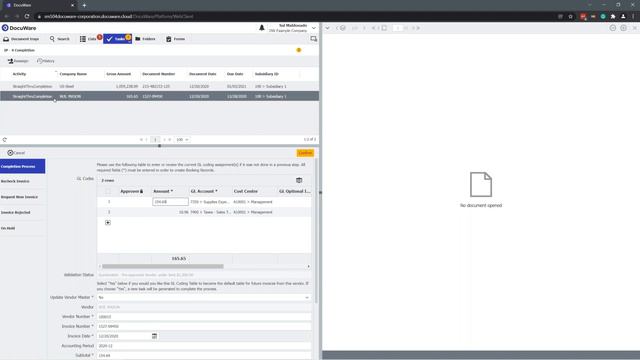Image resolution: width=640 pixels, height=360 pixels.
Task: Sort tasks by Activity column
Action: (19, 74)
